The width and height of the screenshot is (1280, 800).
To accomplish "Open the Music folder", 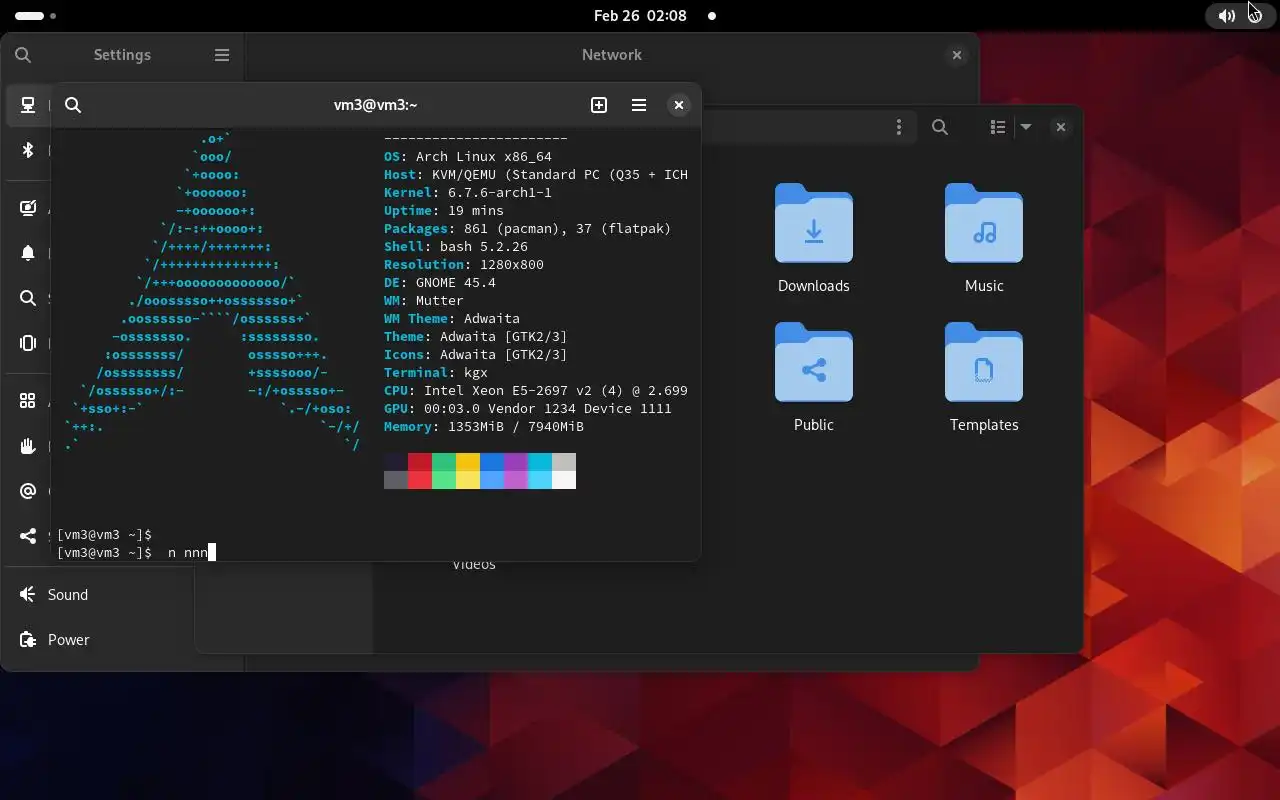I will (x=984, y=239).
